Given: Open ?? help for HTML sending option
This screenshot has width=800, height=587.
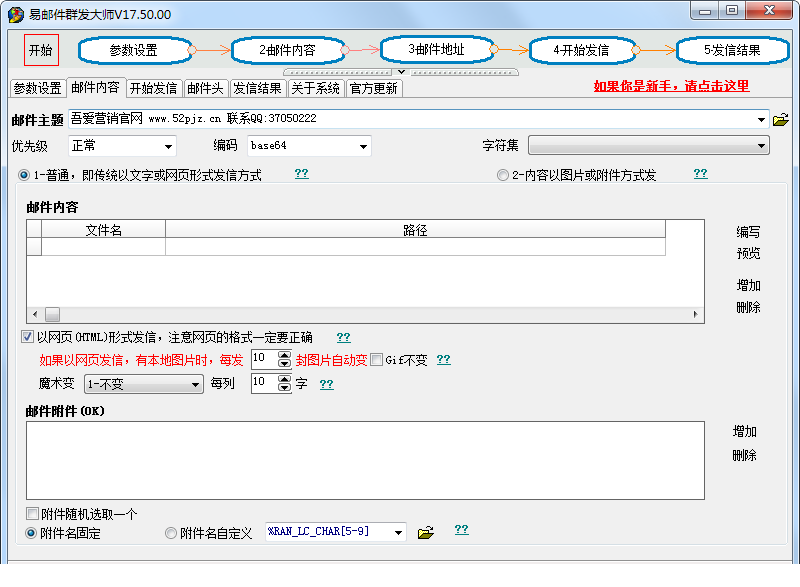Looking at the screenshot, I should coord(343,337).
